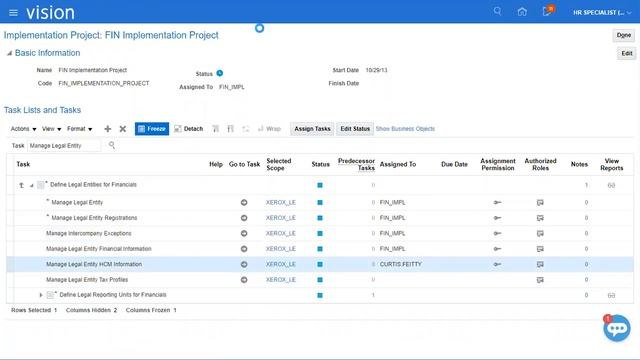Viewport: 640px width, 360px height.
Task: Open the hamburger navigation menu
Action: (x=13, y=13)
